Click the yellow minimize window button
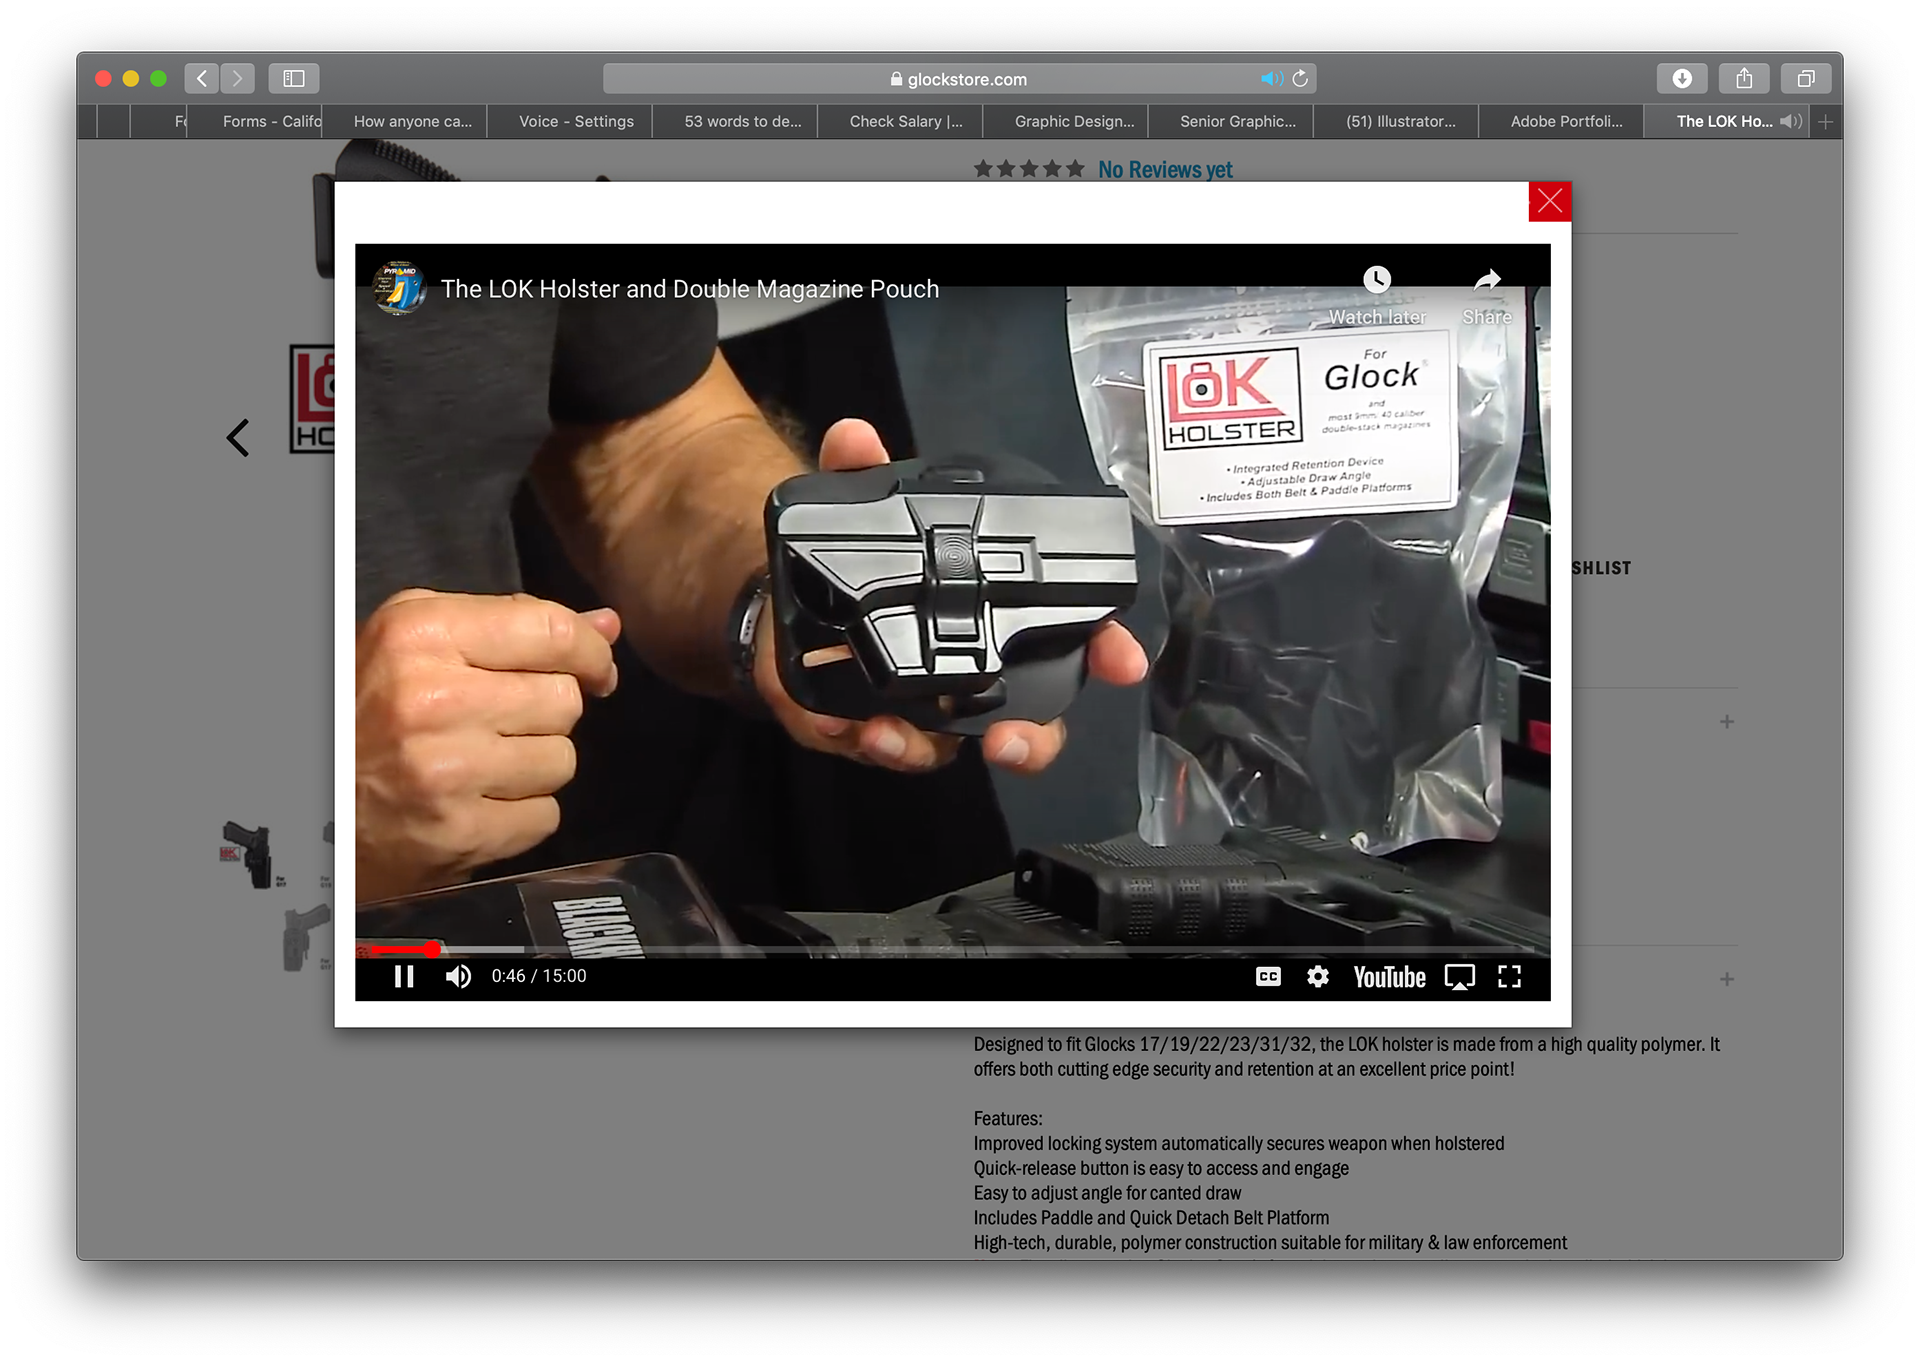The image size is (1920, 1362). click(x=131, y=78)
